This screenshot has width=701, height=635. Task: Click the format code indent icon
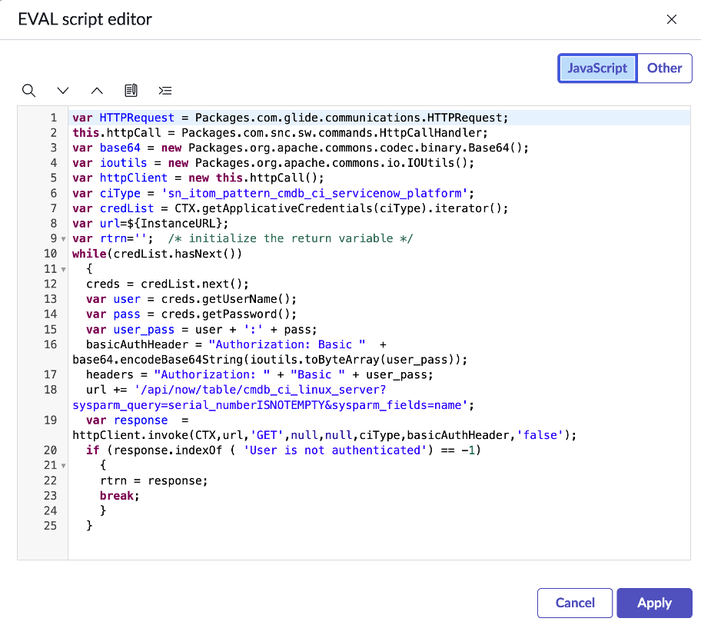165,91
